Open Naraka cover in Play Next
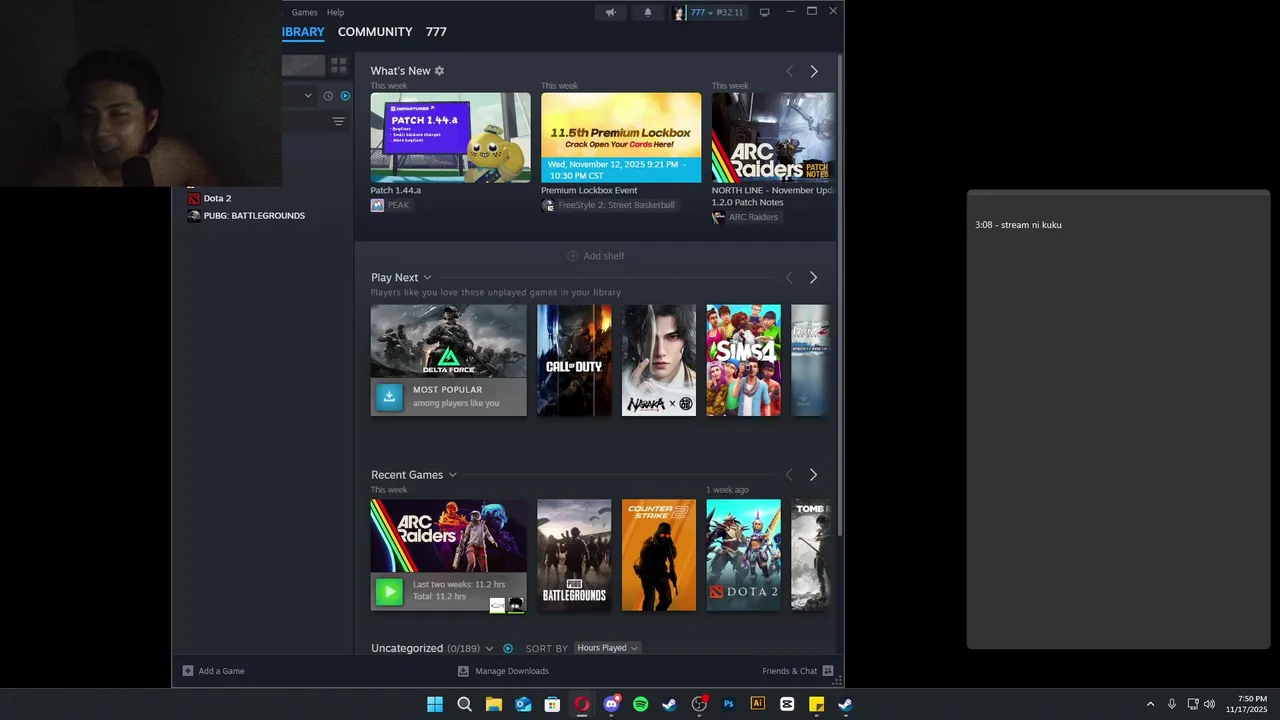Screen dimensions: 1280x720 tap(659, 360)
